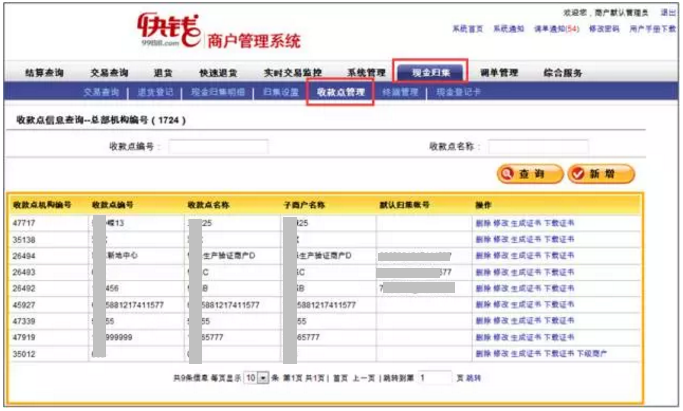Viewport: 683px width, 411px height.
Task: Click 下载证书 in row 47919
Action: point(559,337)
